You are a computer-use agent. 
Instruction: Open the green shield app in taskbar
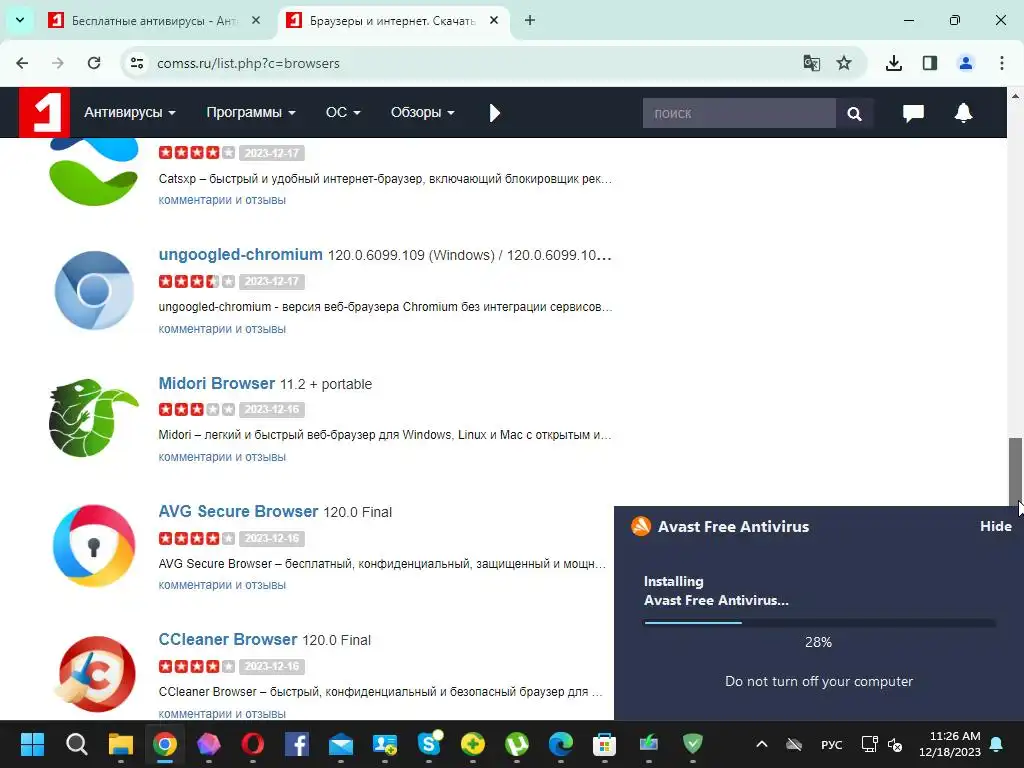coord(693,744)
